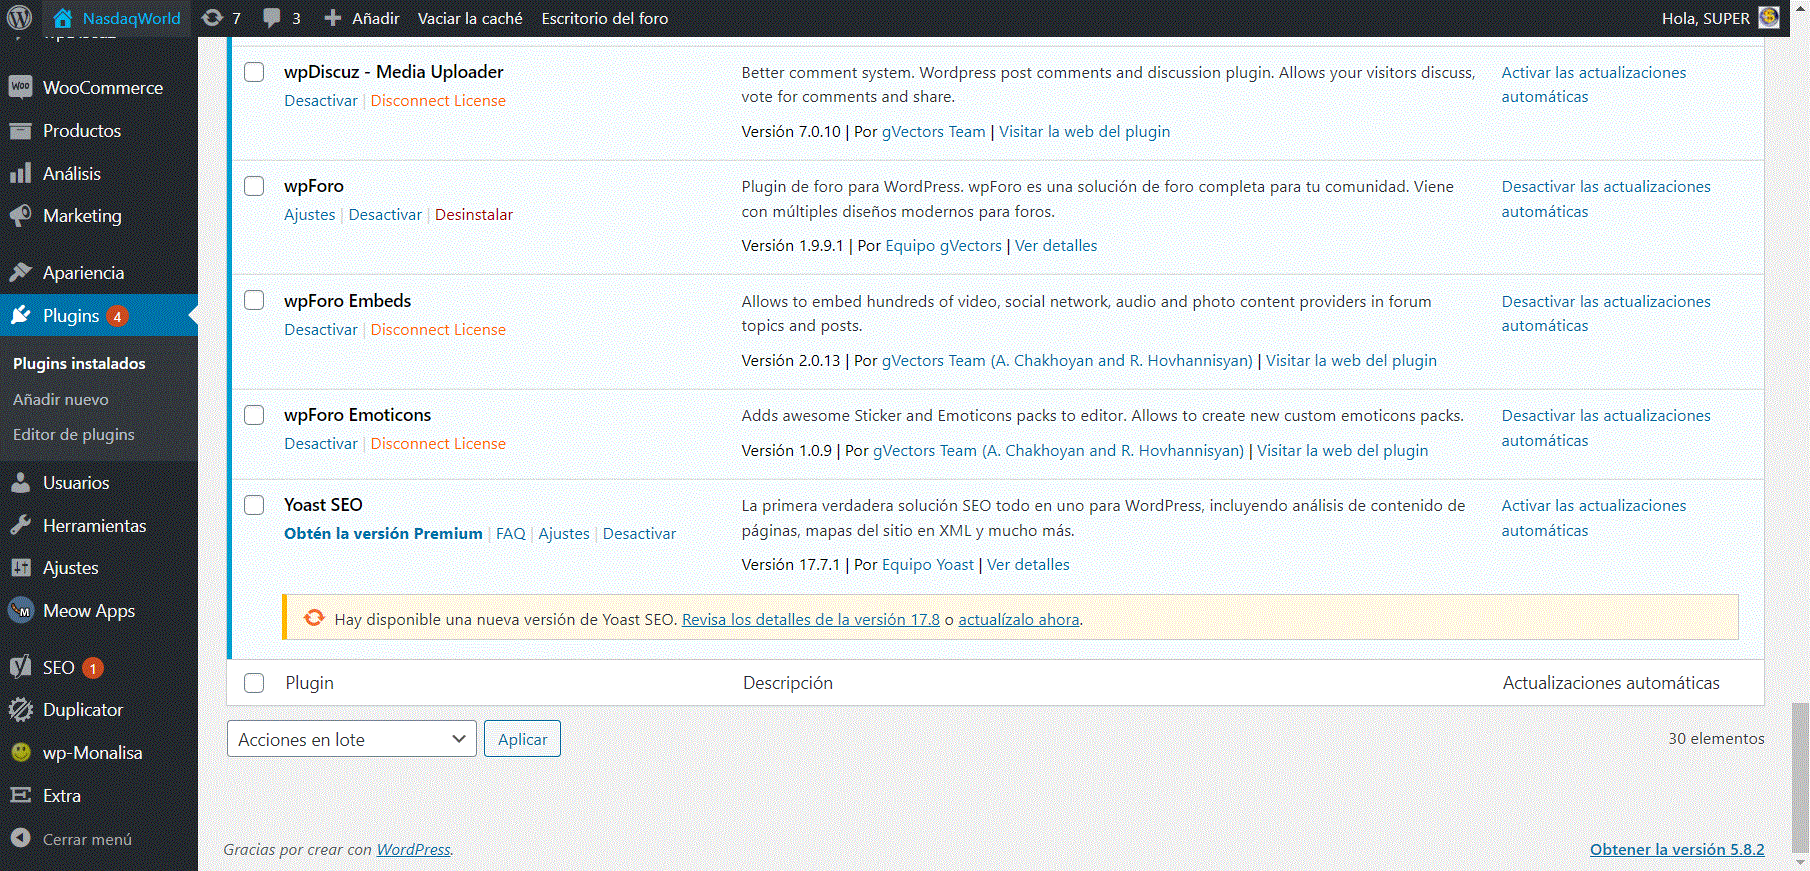Click the Descripción column footer header

788,683
